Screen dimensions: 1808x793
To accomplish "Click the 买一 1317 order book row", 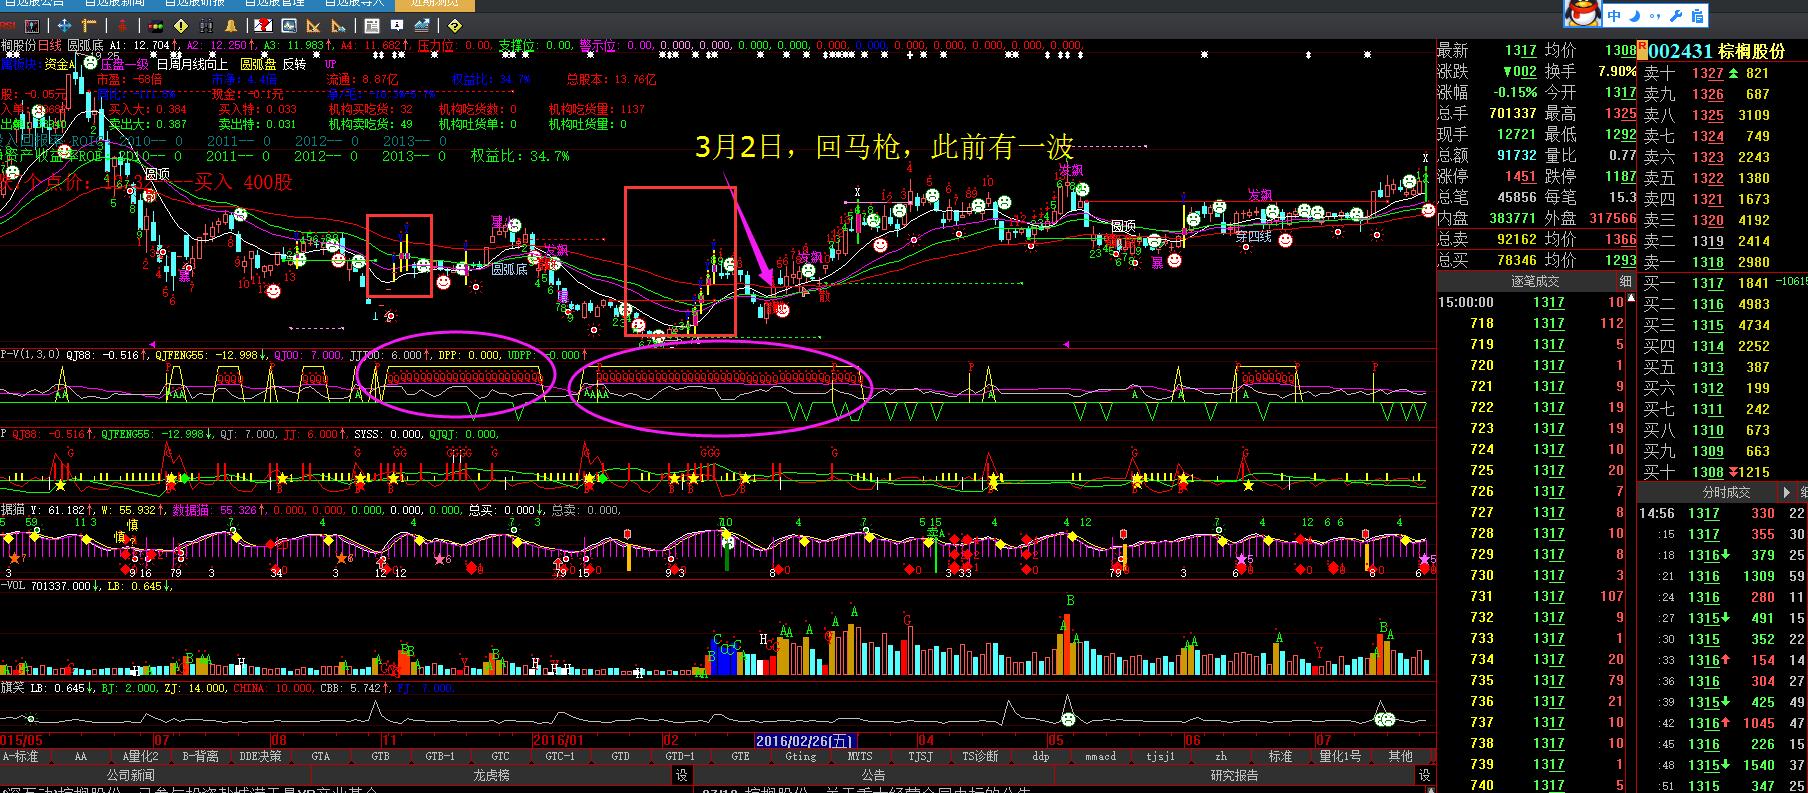I will coord(1722,283).
